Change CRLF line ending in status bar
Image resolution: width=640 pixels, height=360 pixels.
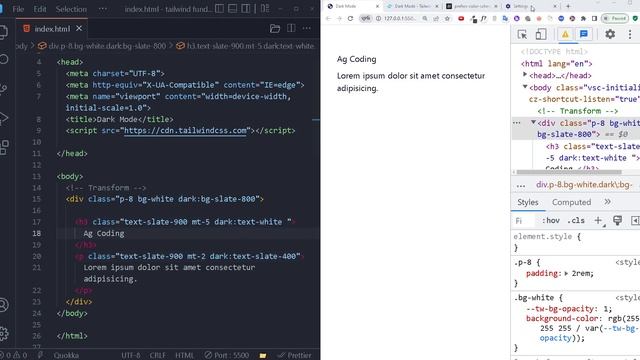point(158,355)
